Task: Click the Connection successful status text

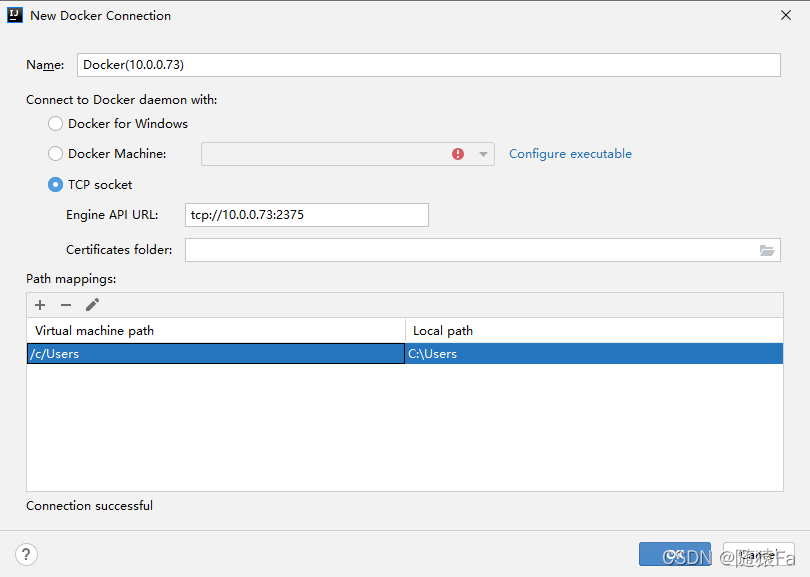Action: point(89,506)
